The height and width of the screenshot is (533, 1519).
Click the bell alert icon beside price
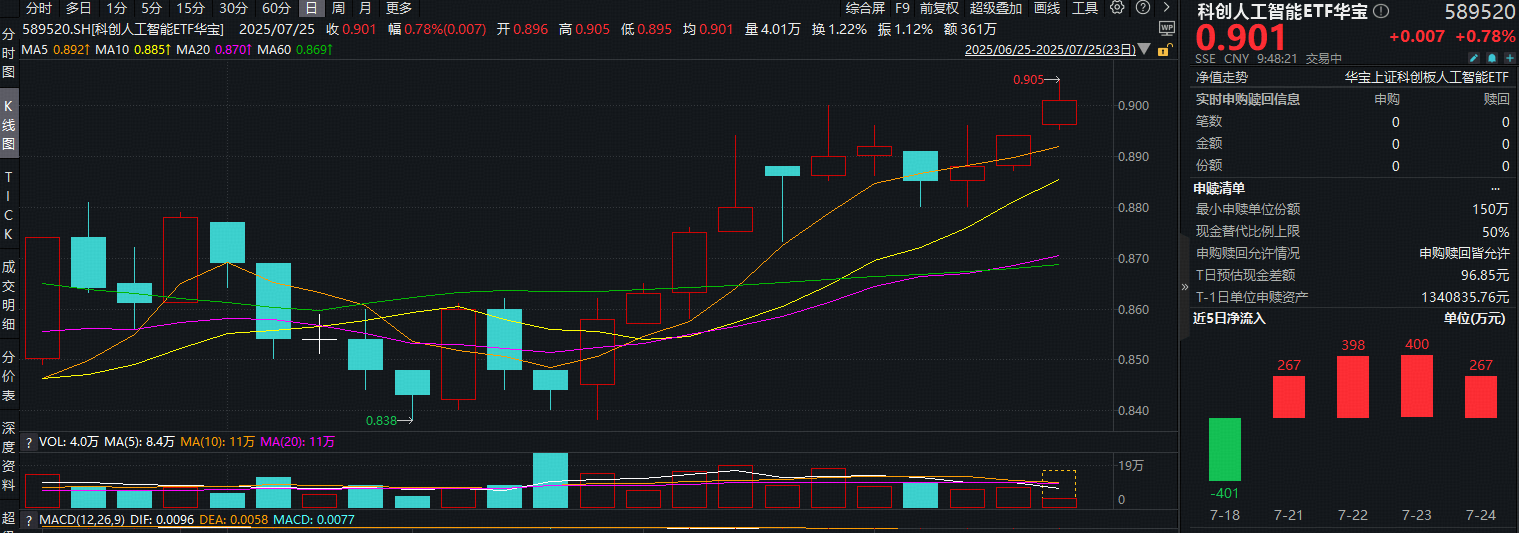pyautogui.click(x=1491, y=59)
